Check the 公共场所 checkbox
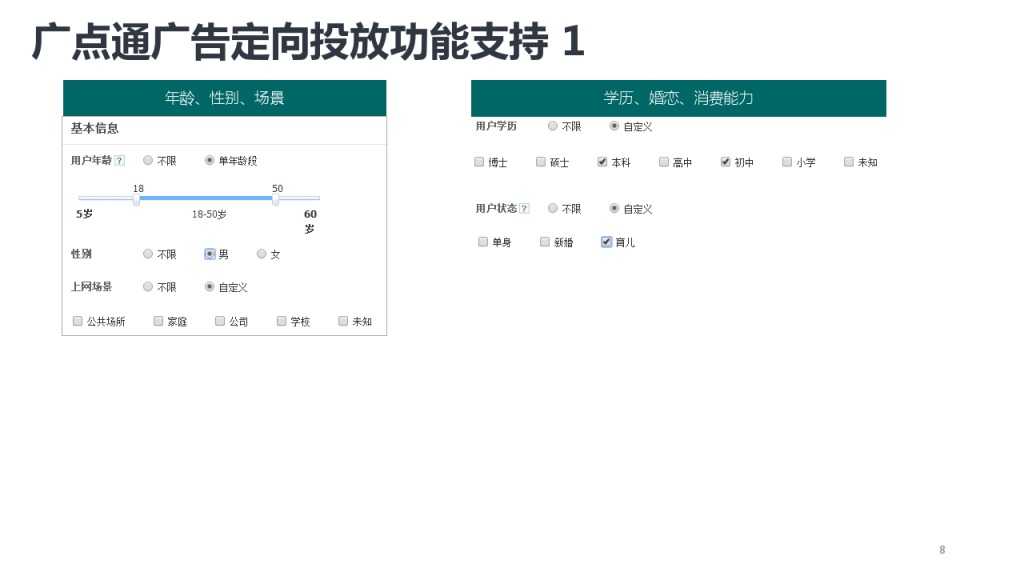Screen dimensions: 1024x576 coord(78,321)
